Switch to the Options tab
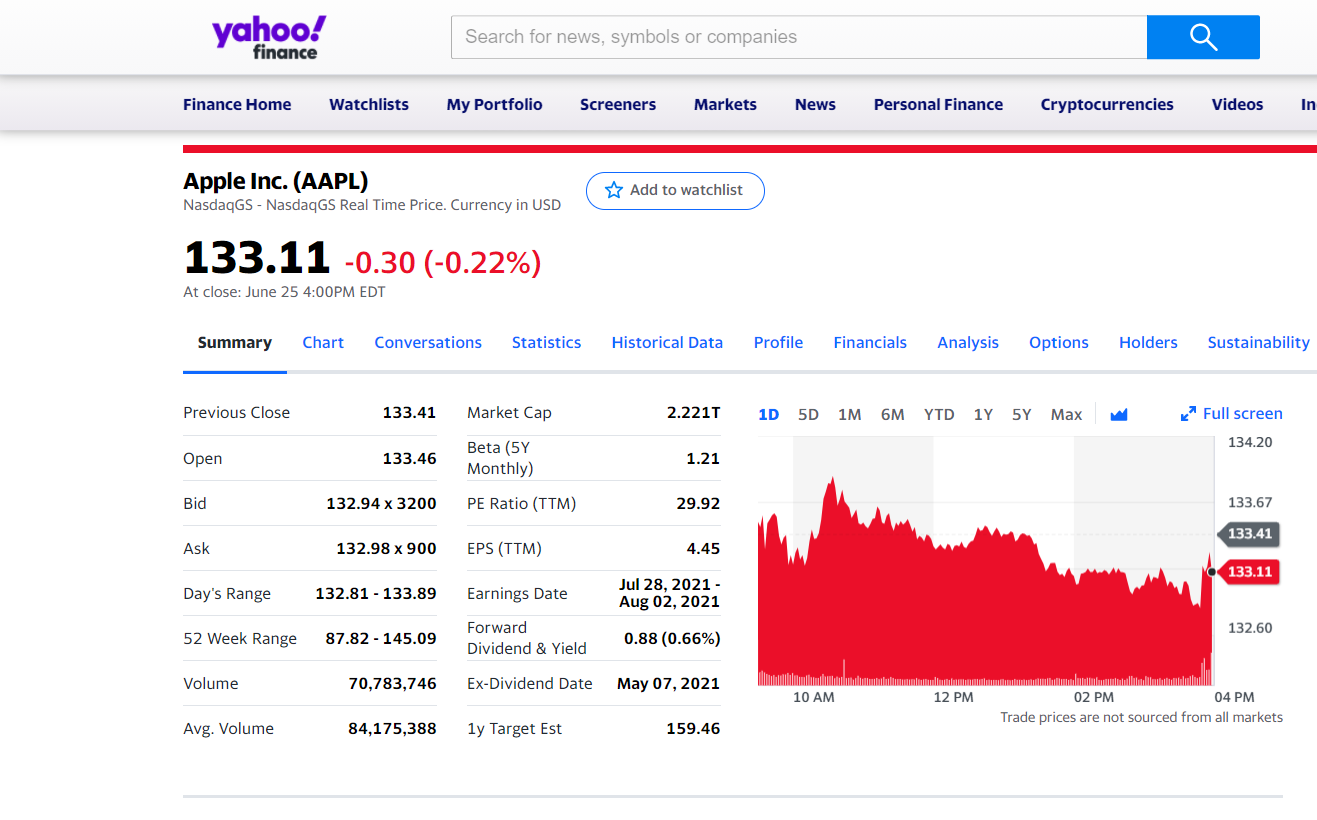 click(1059, 342)
